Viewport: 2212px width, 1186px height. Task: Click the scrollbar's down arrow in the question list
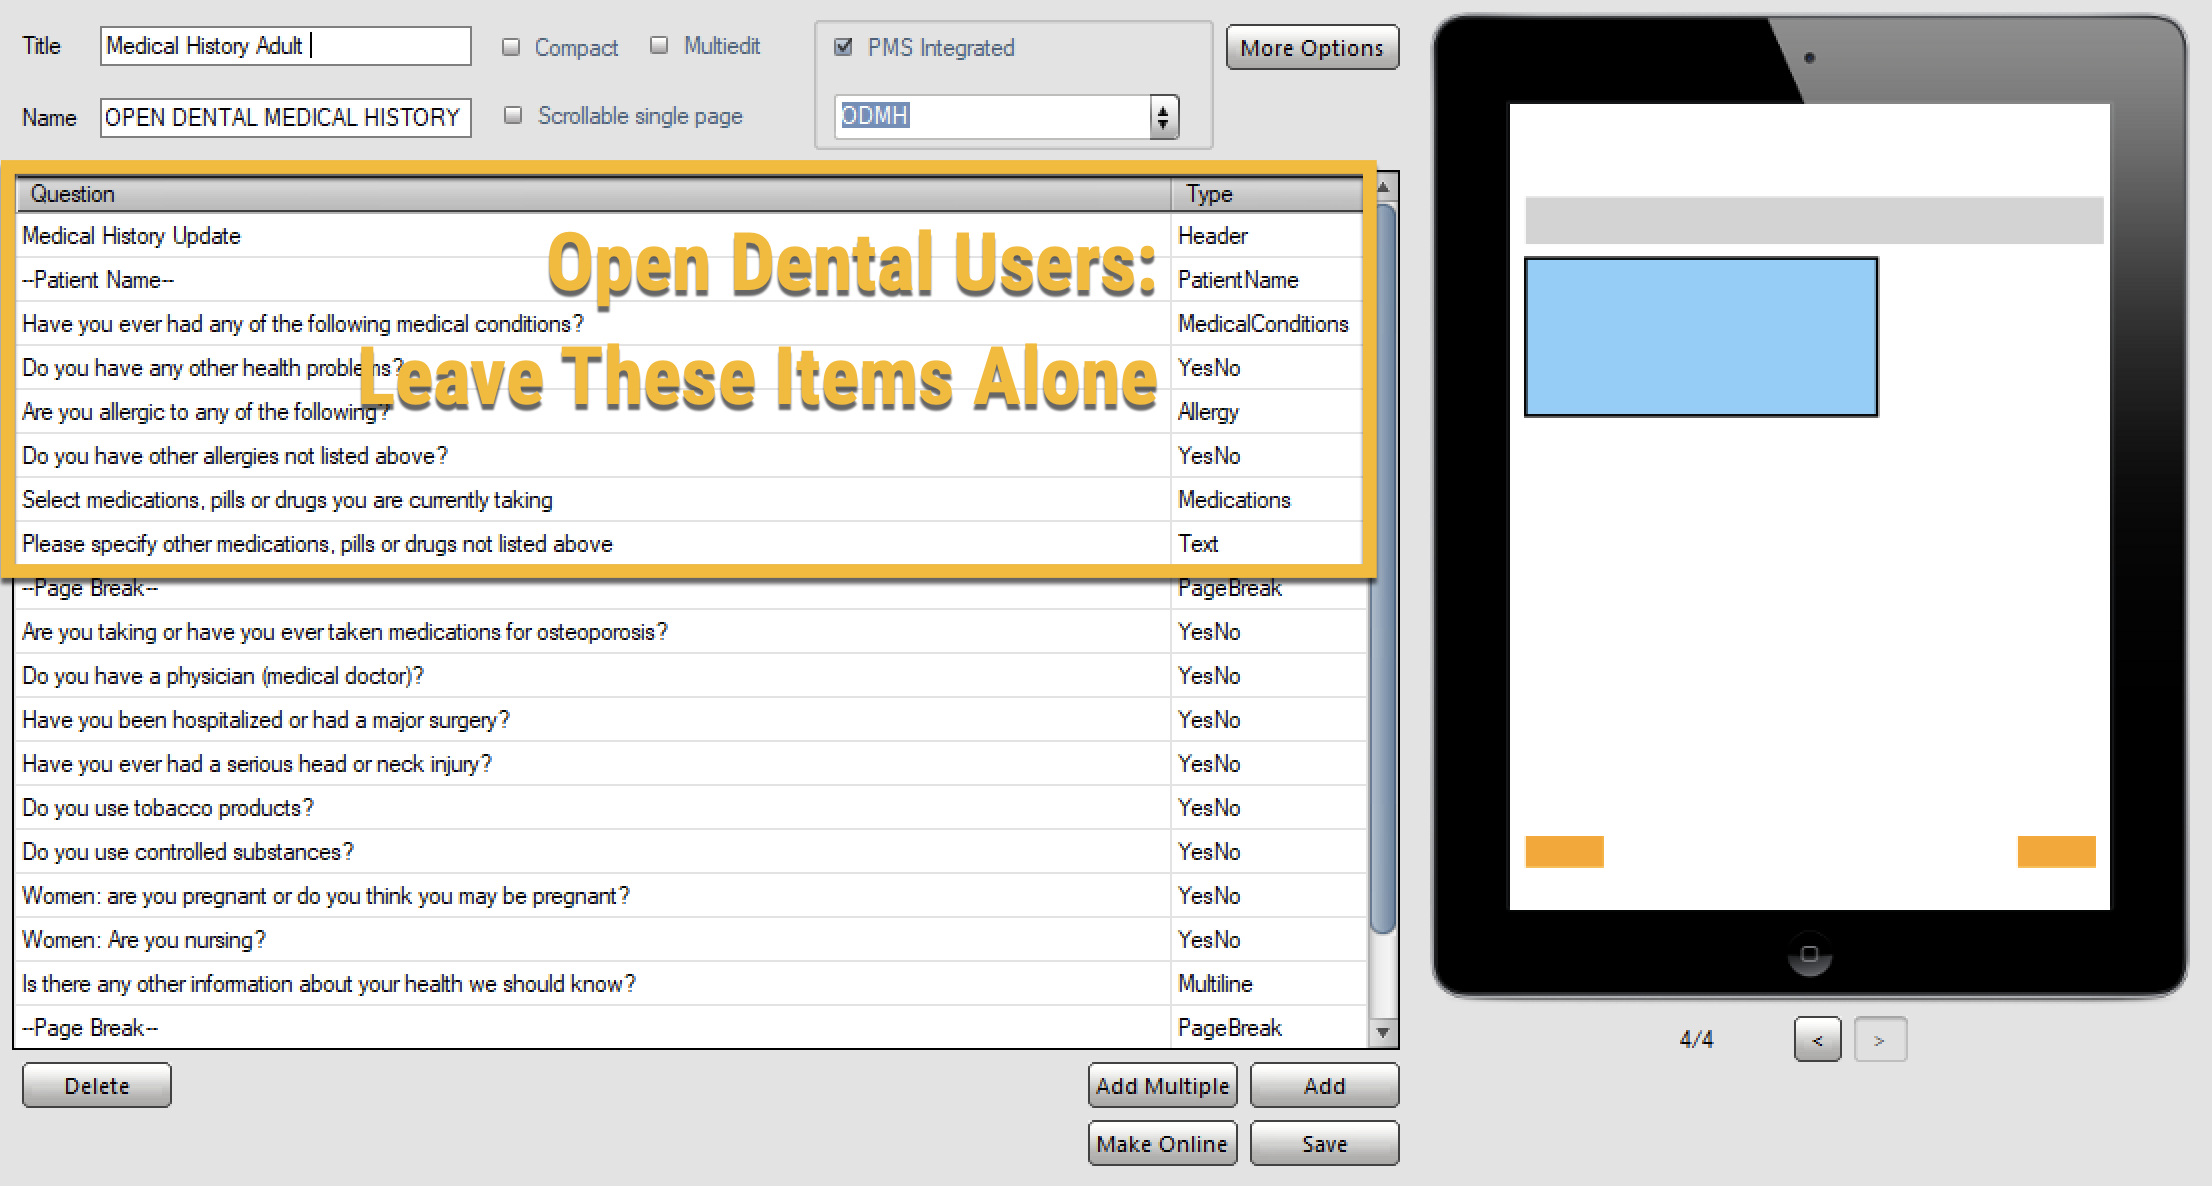coord(1384,1032)
